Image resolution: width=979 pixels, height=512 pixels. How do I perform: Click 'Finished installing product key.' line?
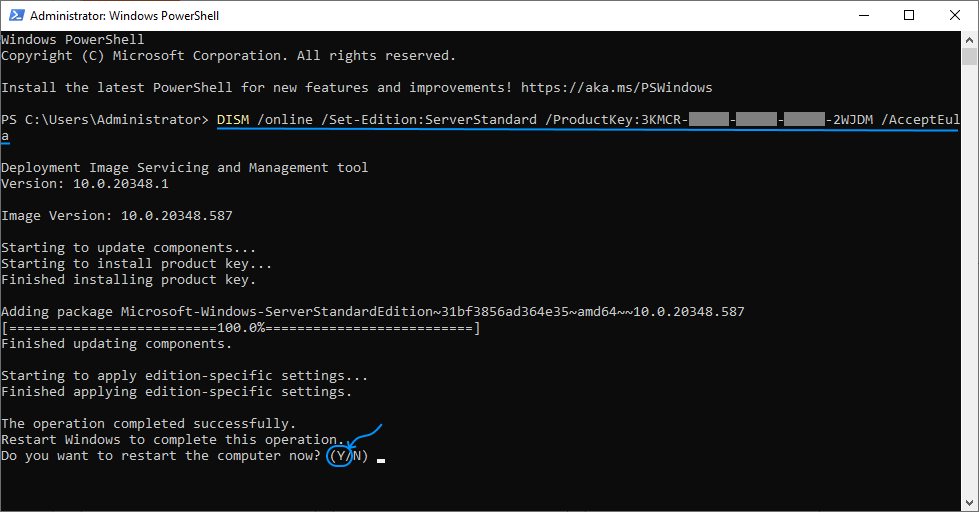(129, 280)
